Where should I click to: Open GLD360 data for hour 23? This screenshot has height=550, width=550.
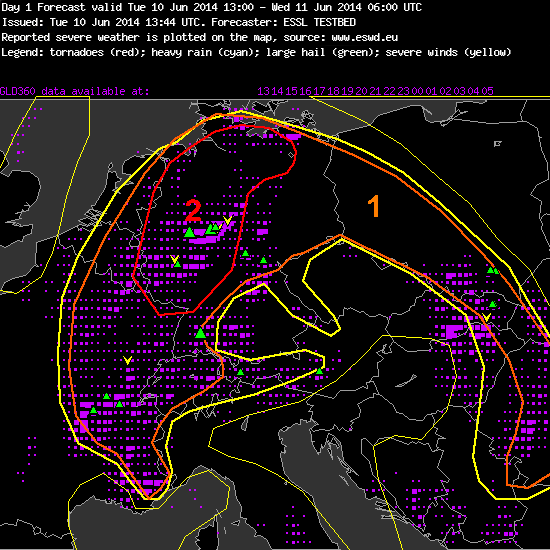[x=403, y=91]
